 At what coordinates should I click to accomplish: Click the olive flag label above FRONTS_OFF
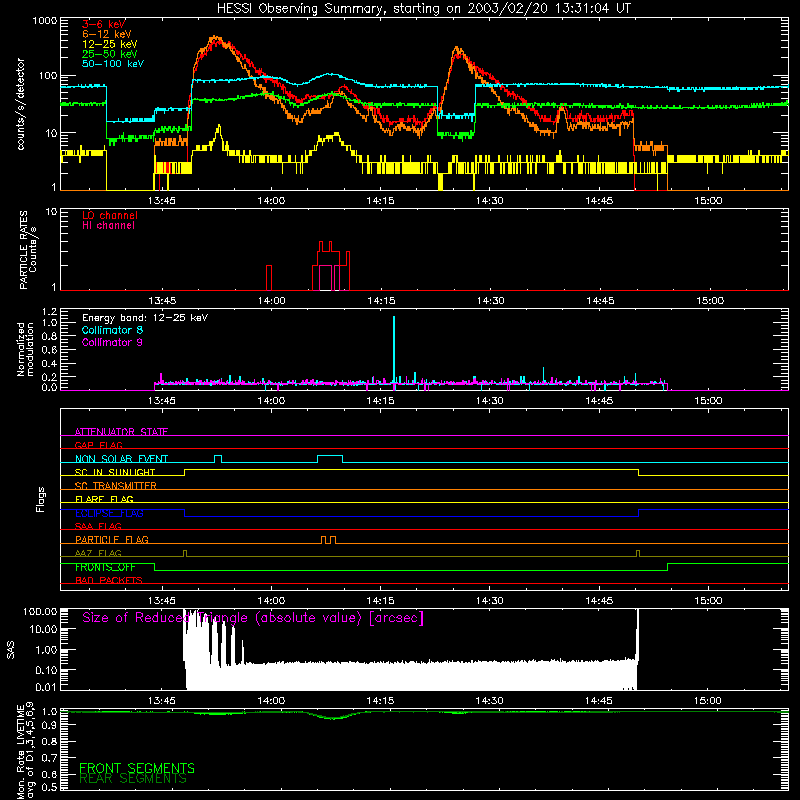[98, 553]
